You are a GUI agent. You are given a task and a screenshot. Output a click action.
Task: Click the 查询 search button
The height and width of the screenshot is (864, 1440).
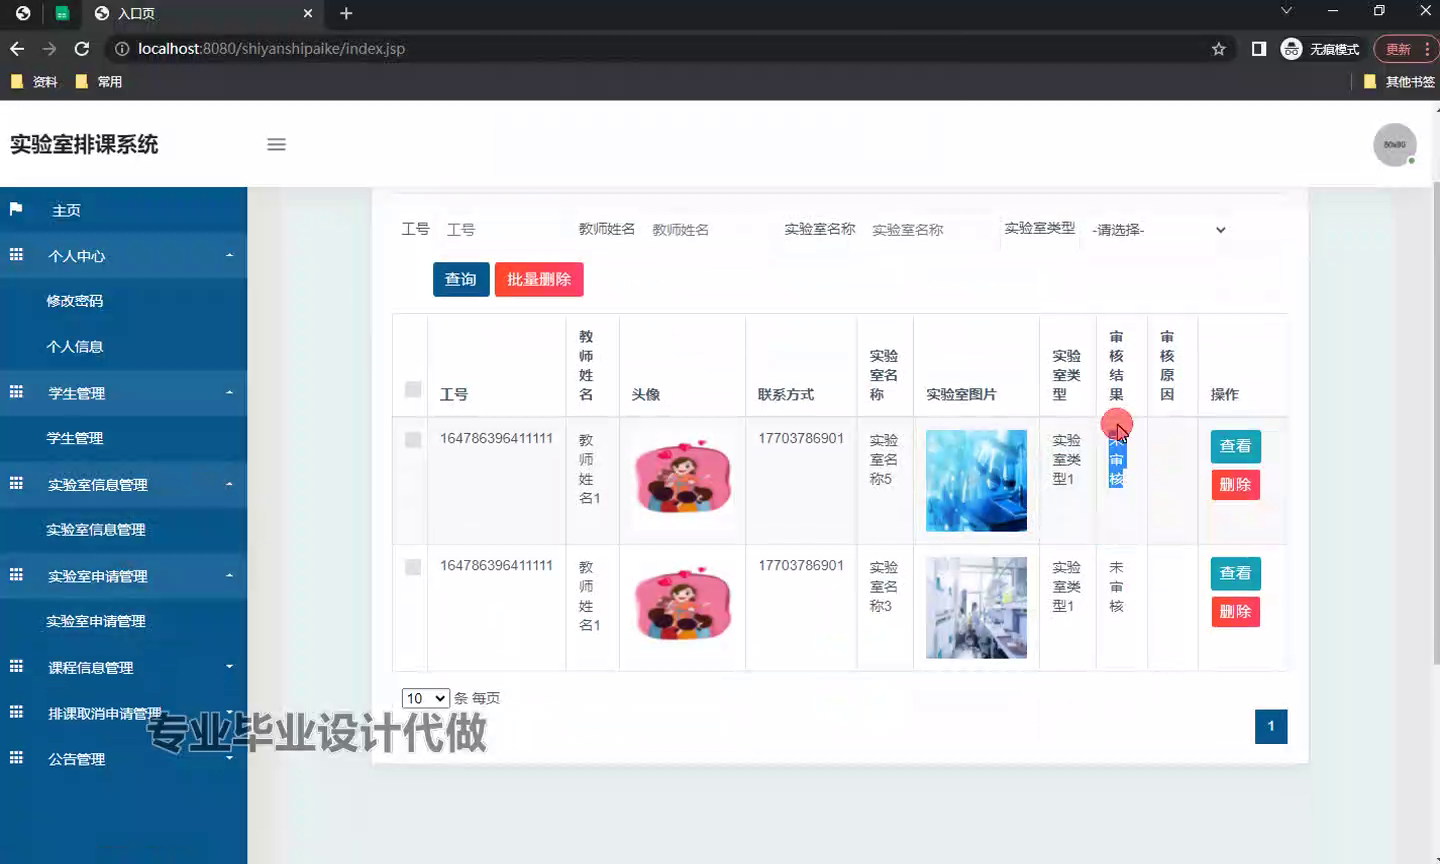pos(461,279)
